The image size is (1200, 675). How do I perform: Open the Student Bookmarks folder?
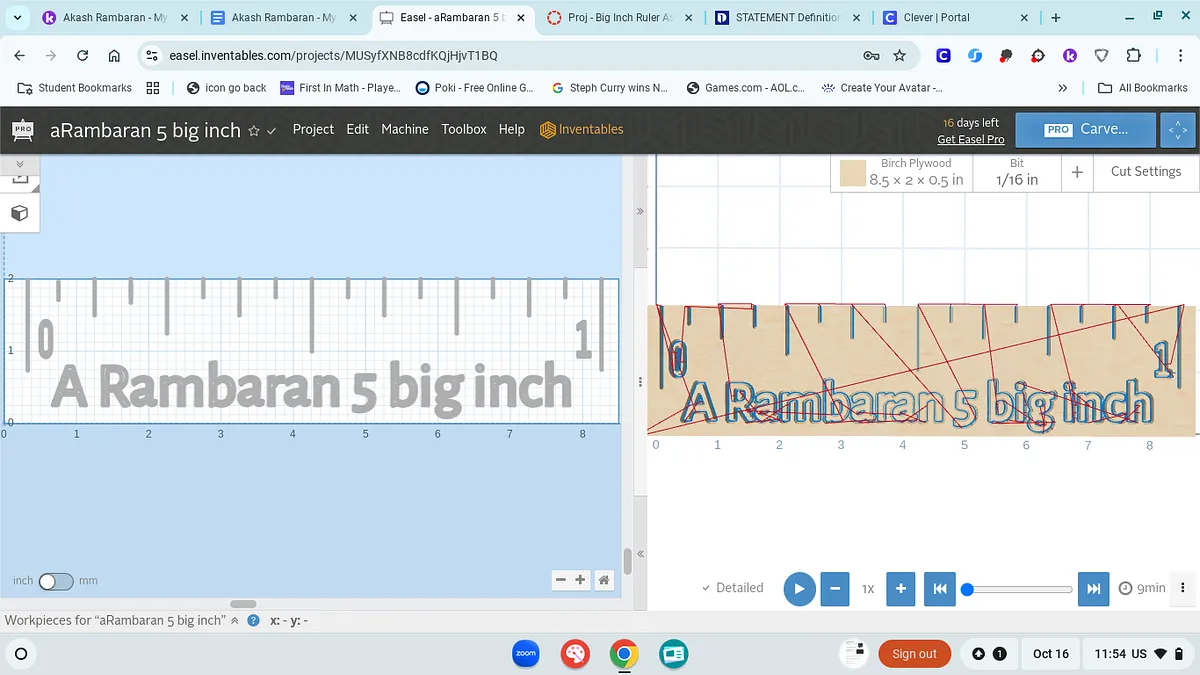click(75, 88)
